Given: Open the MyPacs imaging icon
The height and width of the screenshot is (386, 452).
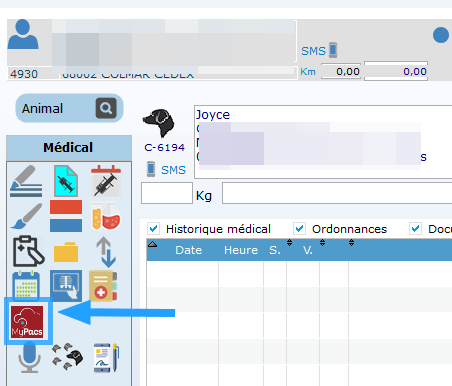Looking at the screenshot, I should pyautogui.click(x=27, y=321).
